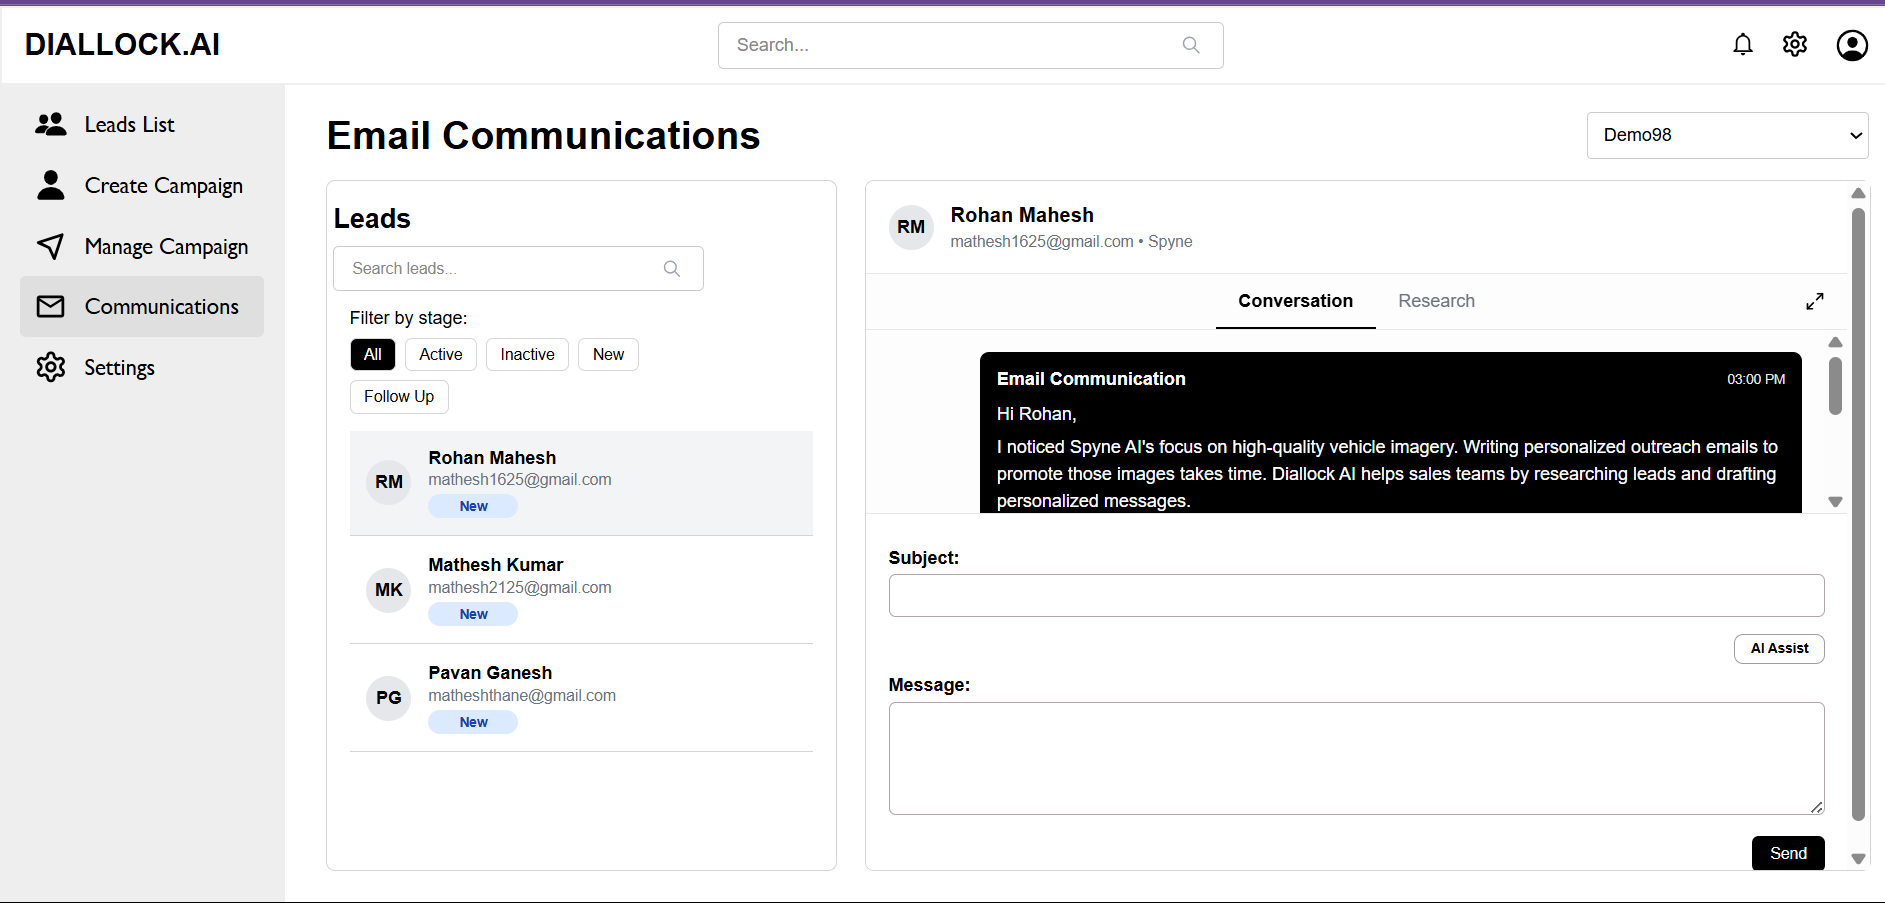Select lead Rohan Mahesh name in the list
1885x903 pixels.
pos(492,457)
